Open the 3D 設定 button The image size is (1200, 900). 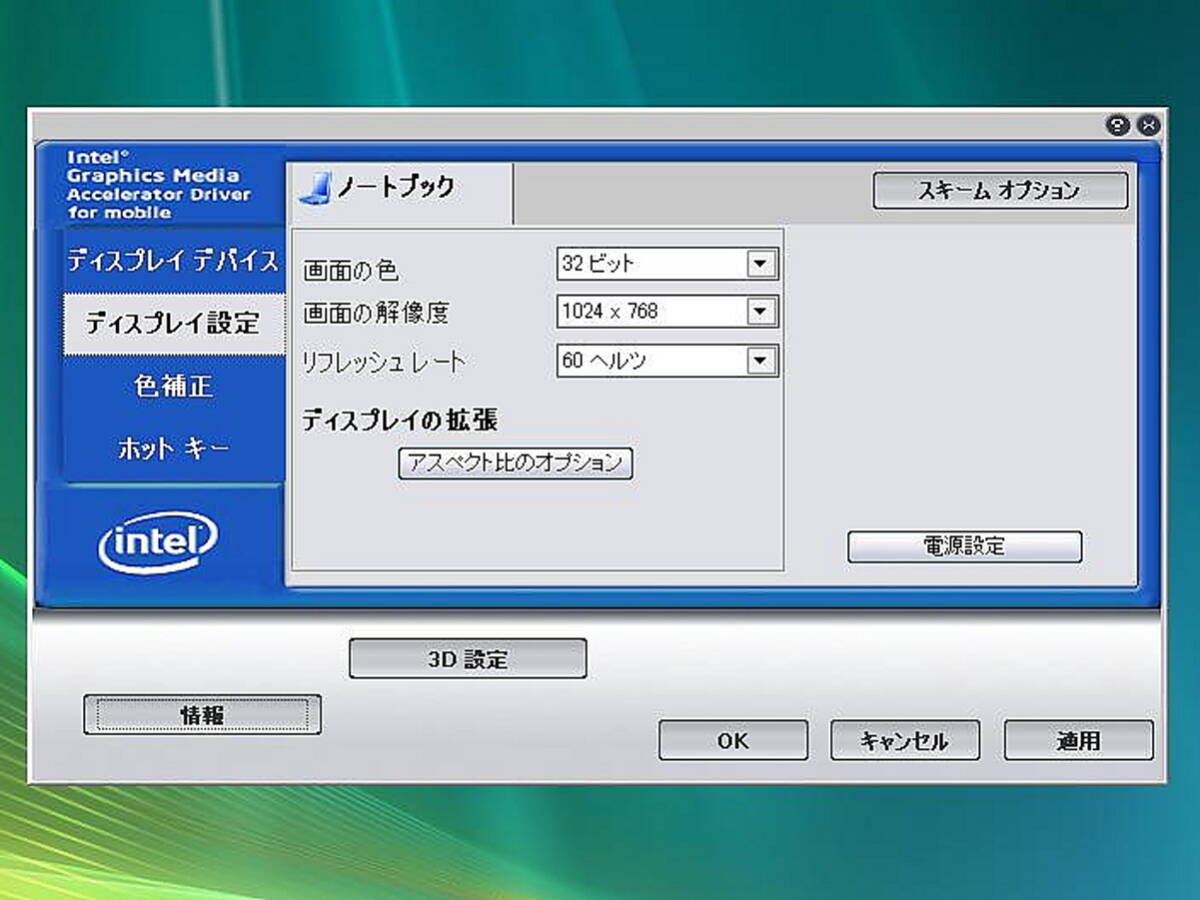click(x=468, y=659)
